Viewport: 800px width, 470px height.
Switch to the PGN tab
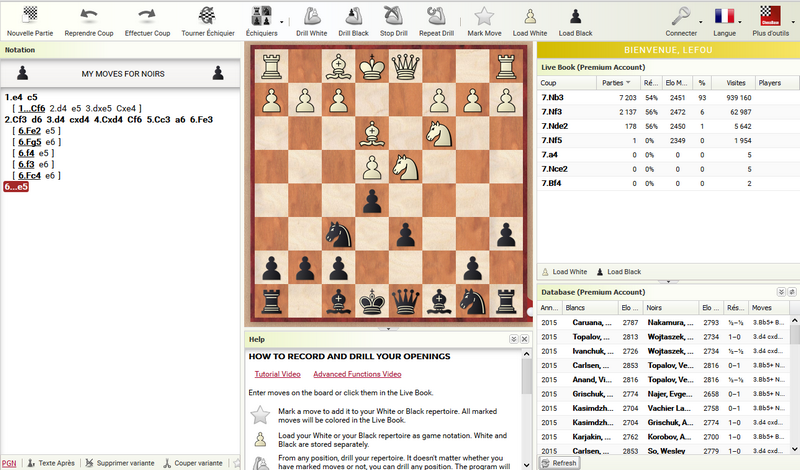(9, 463)
